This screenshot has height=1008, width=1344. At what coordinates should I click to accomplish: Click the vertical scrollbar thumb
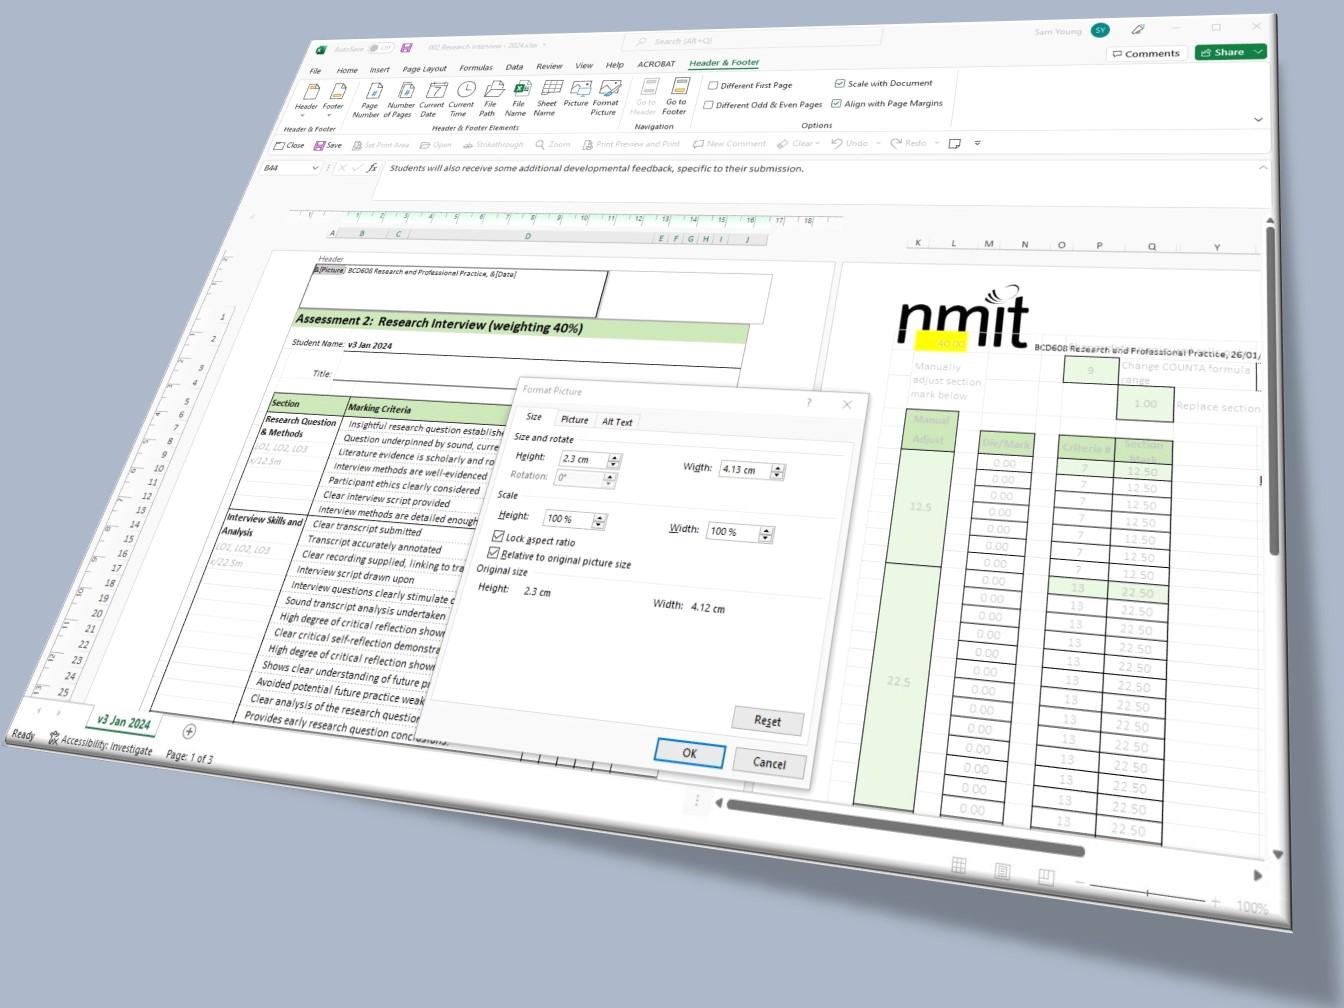(x=1271, y=390)
